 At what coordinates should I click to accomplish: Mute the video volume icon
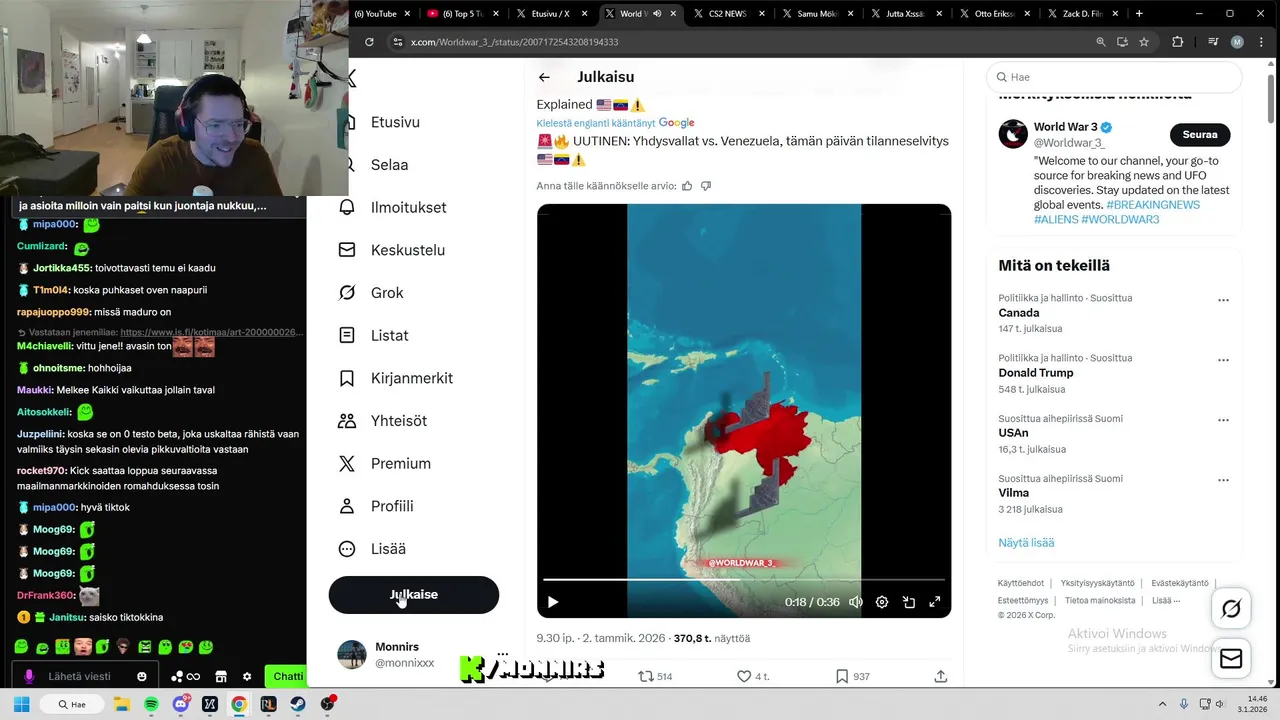[856, 602]
